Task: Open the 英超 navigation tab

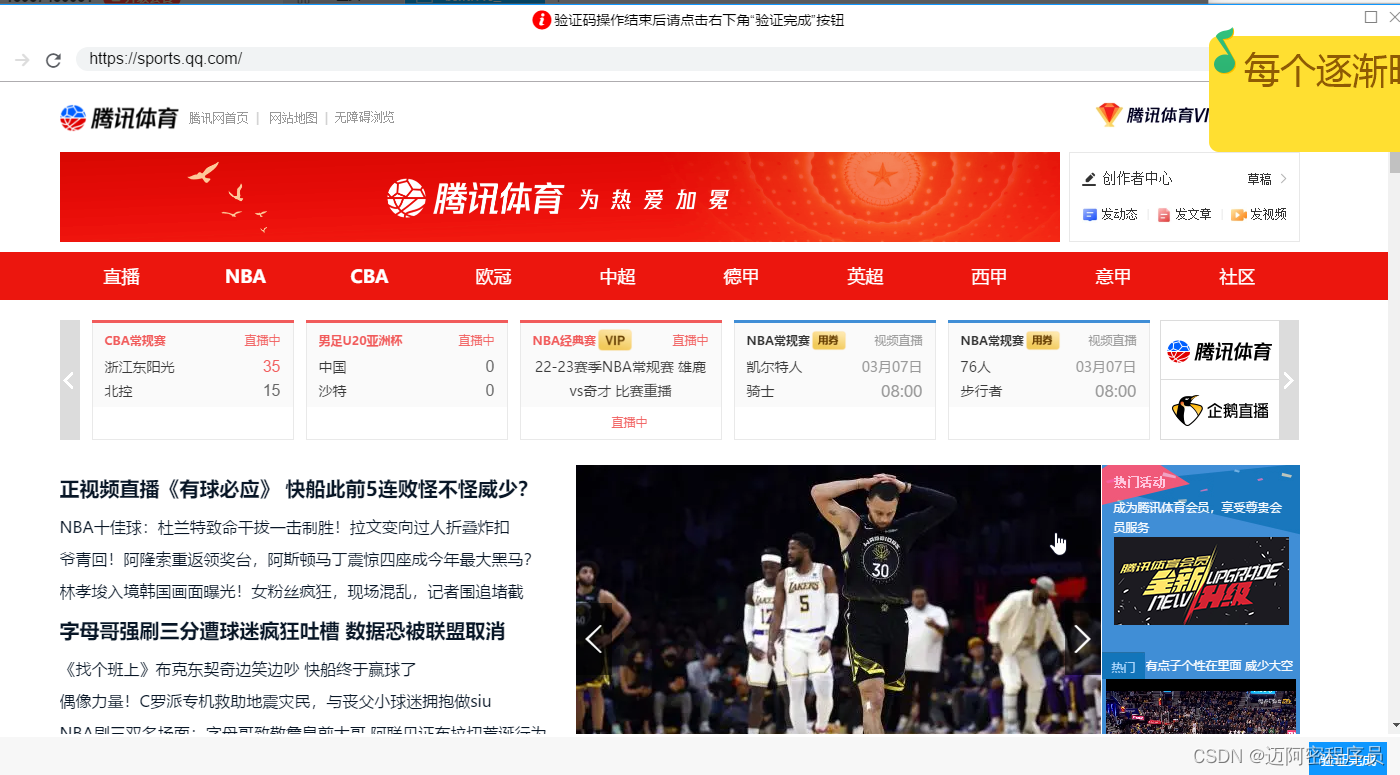Action: tap(865, 277)
